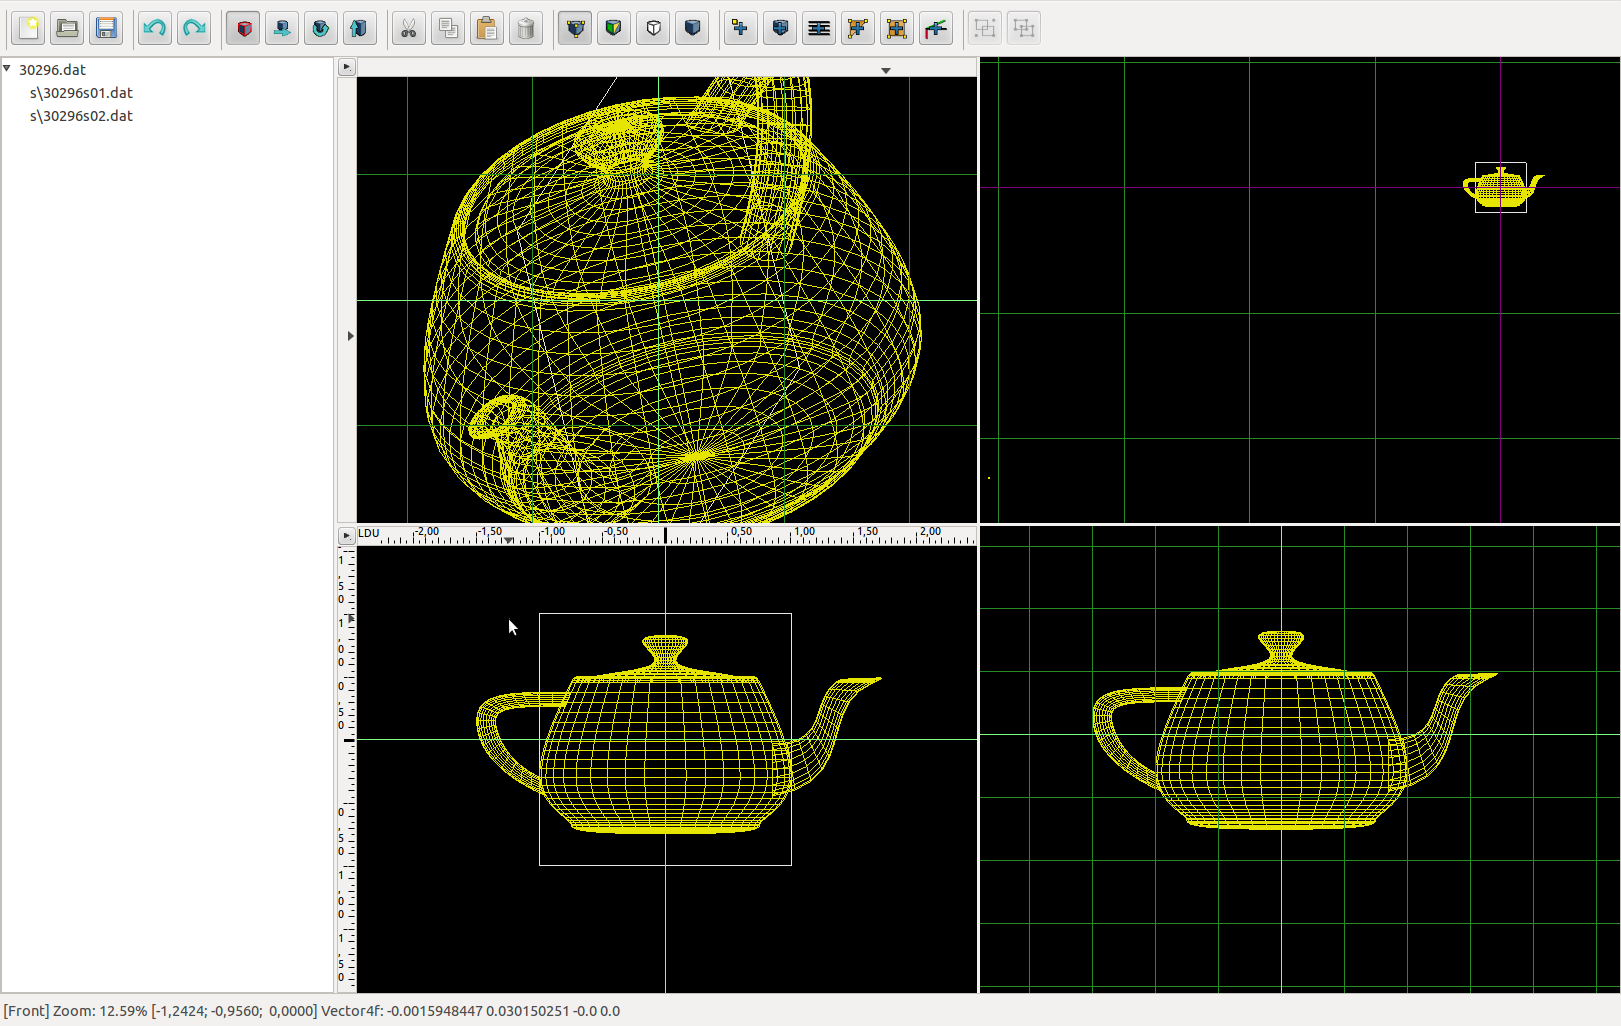1621x1026 pixels.
Task: Undo the last edit
Action: click(x=154, y=28)
